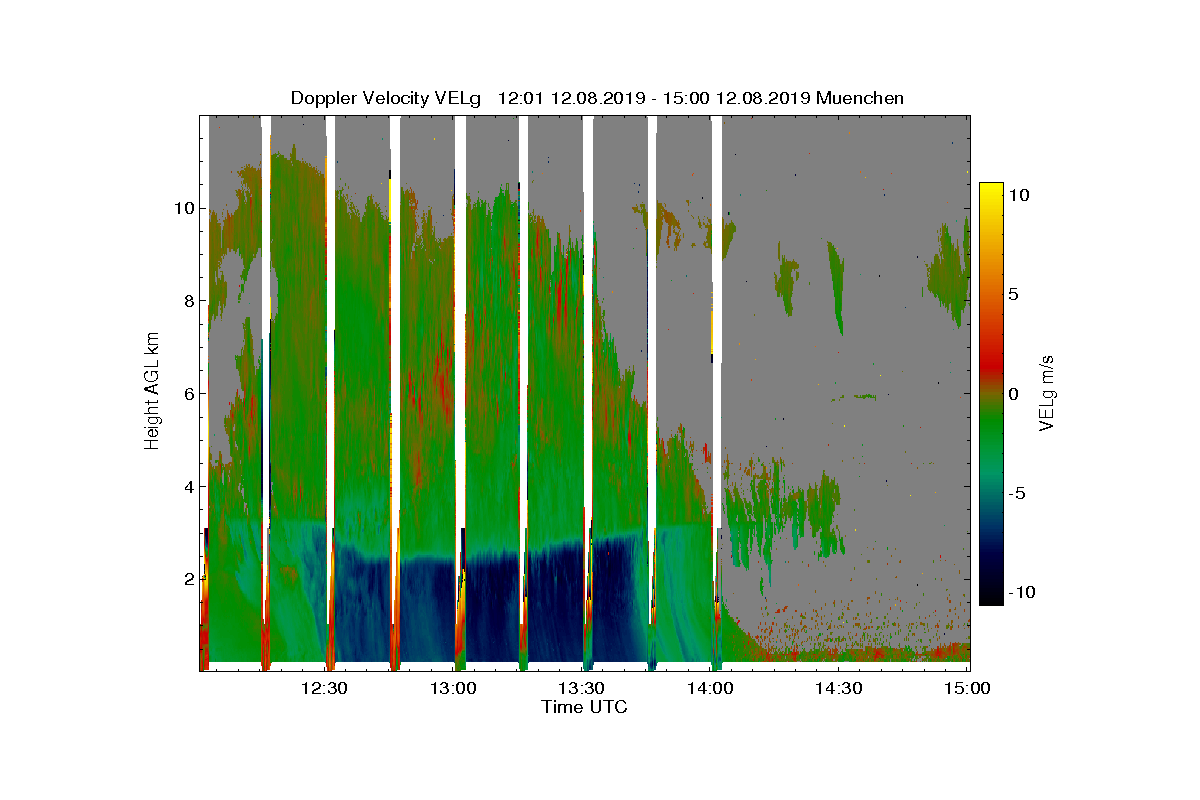Image resolution: width=1200 pixels, height=800 pixels.
Task: Click the height axis label 8
Action: tap(187, 301)
